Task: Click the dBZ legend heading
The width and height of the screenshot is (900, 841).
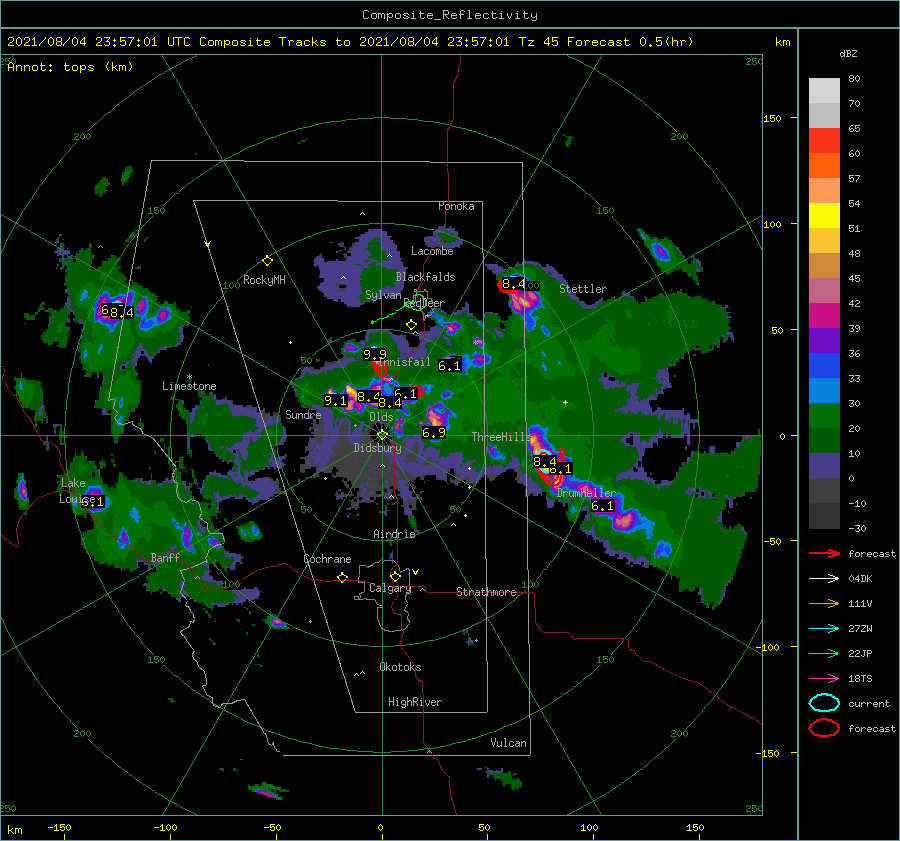Action: pyautogui.click(x=848, y=53)
